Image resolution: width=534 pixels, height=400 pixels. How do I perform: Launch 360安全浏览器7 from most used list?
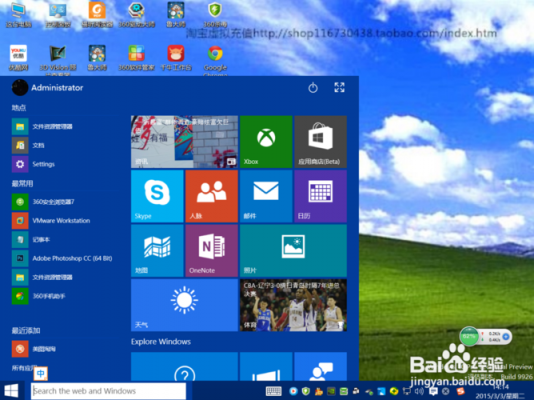point(43,202)
